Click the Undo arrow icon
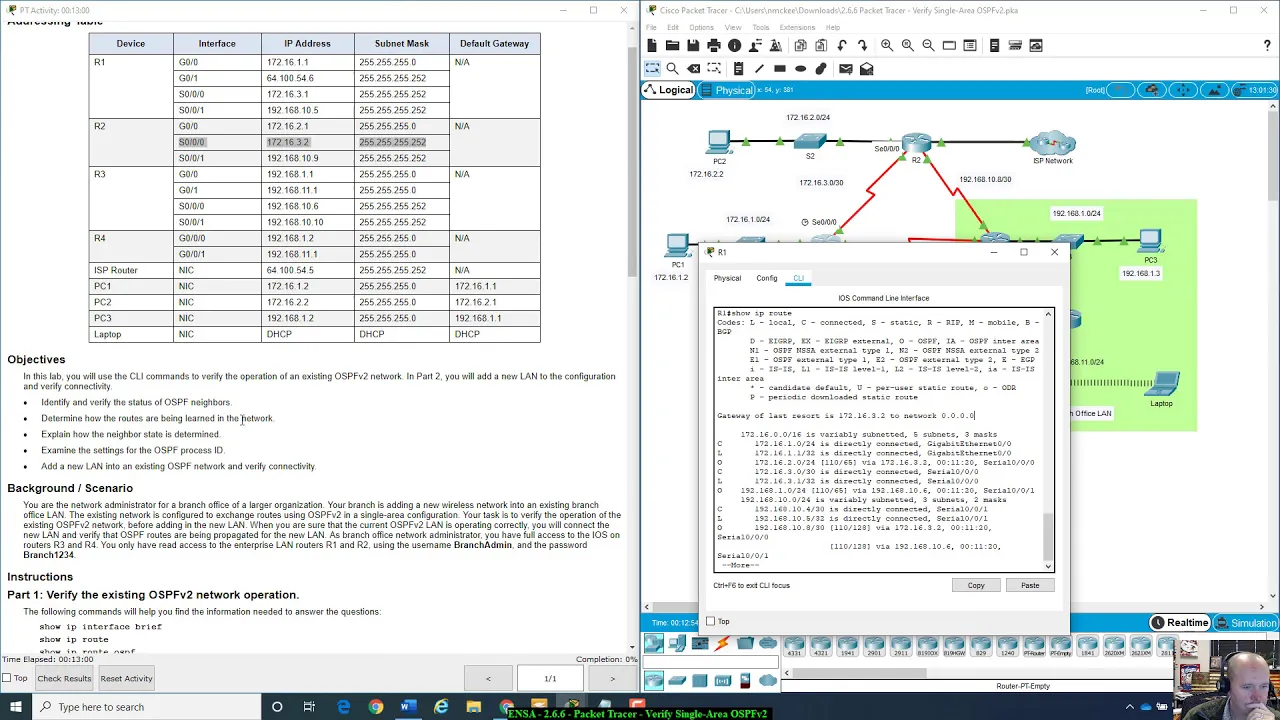1280x720 pixels. tap(842, 46)
